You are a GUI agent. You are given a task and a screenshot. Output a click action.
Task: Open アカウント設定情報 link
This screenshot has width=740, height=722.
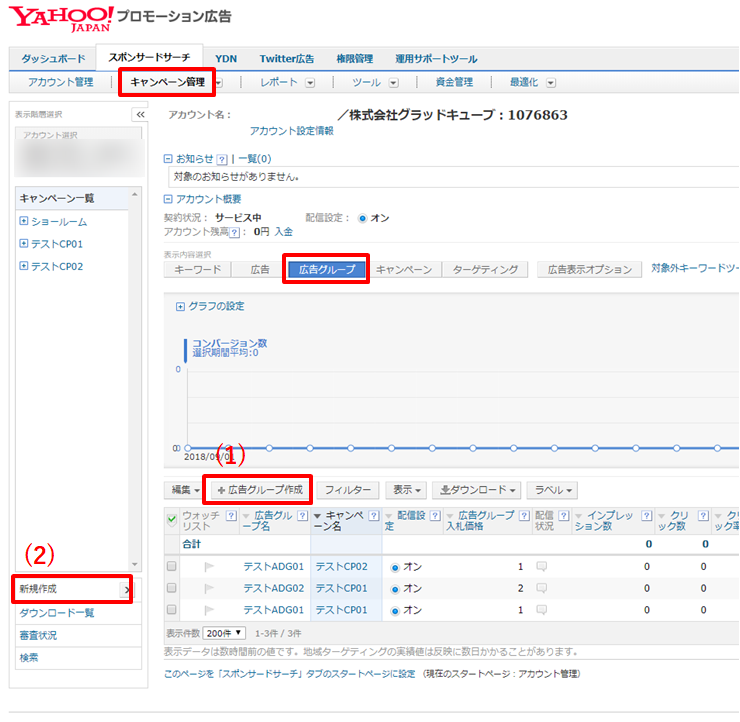(291, 131)
